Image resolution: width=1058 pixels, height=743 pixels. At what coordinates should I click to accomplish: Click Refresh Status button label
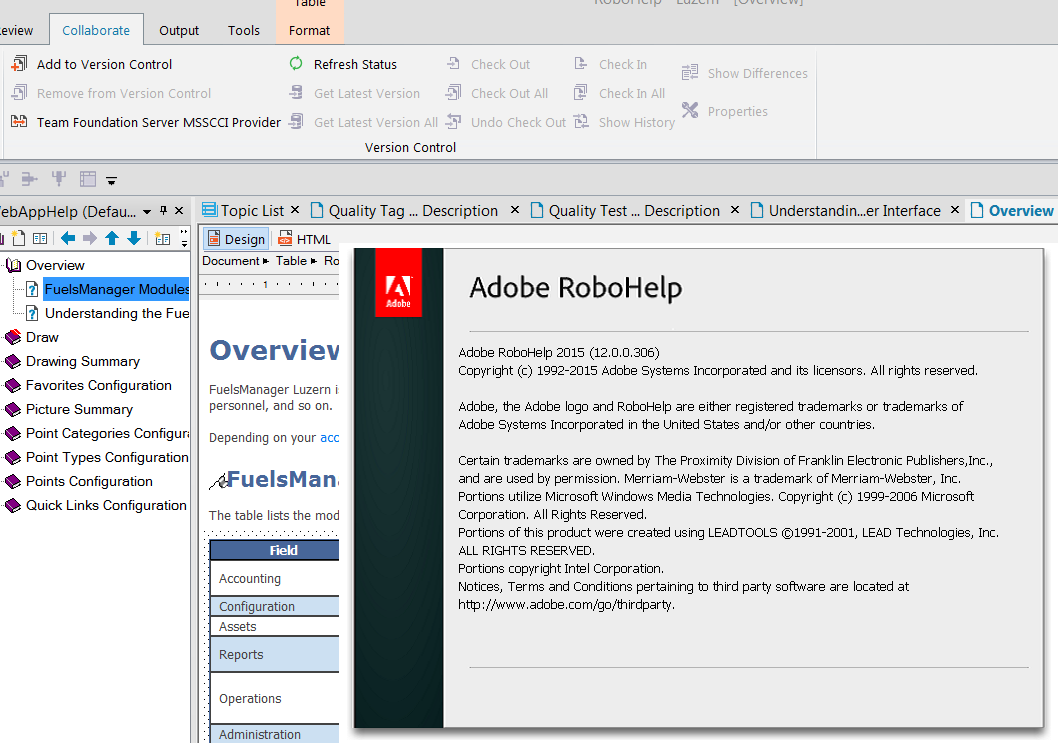(x=355, y=64)
